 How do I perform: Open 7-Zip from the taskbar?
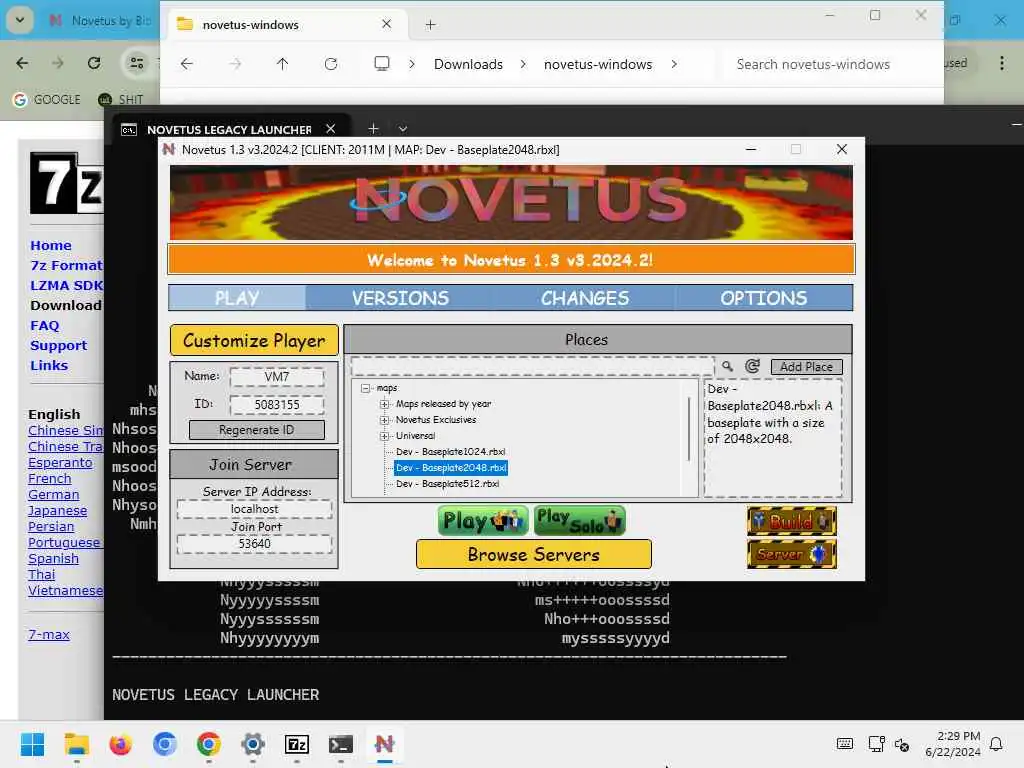(x=296, y=744)
